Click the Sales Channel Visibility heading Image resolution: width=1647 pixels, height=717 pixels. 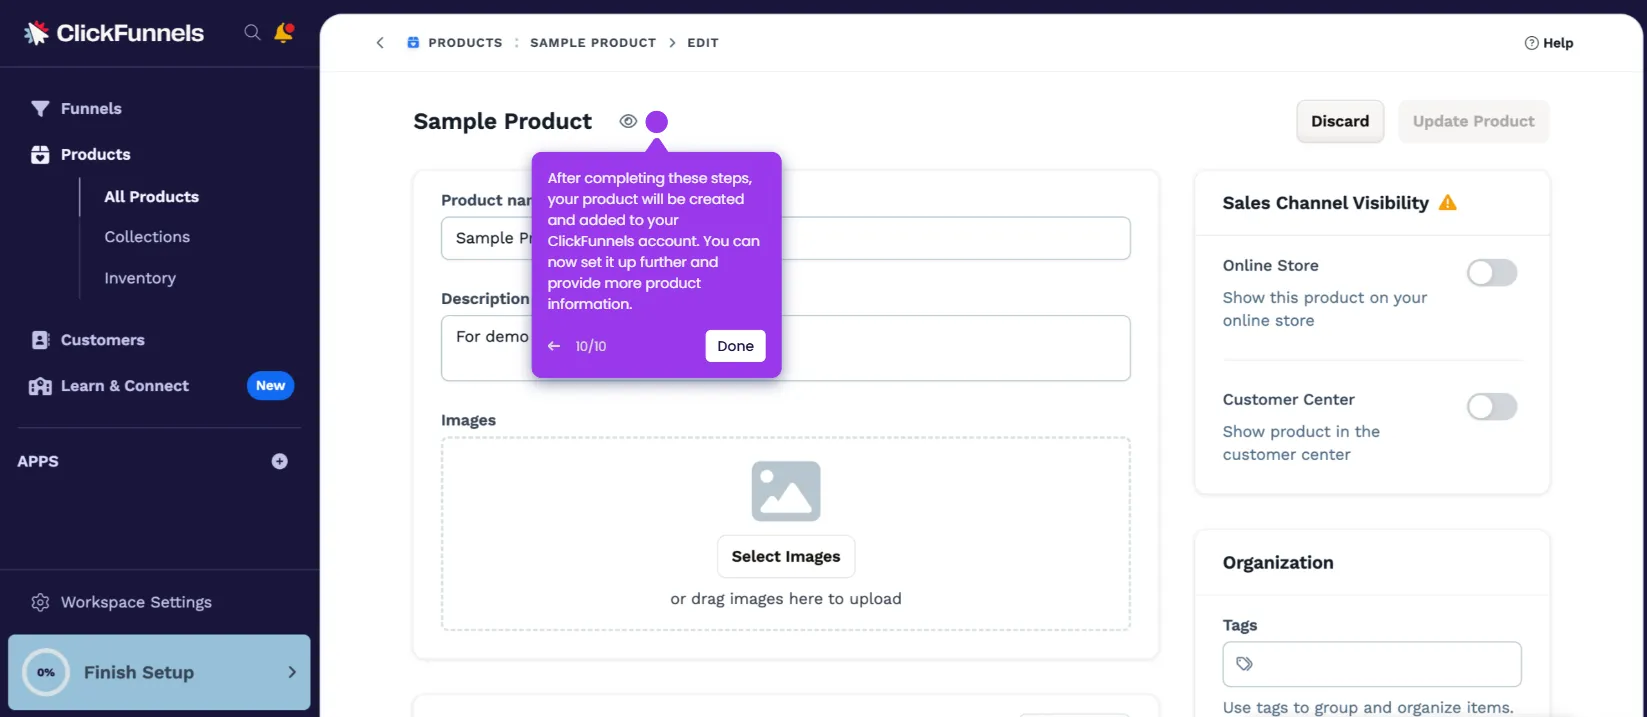[x=1326, y=203]
